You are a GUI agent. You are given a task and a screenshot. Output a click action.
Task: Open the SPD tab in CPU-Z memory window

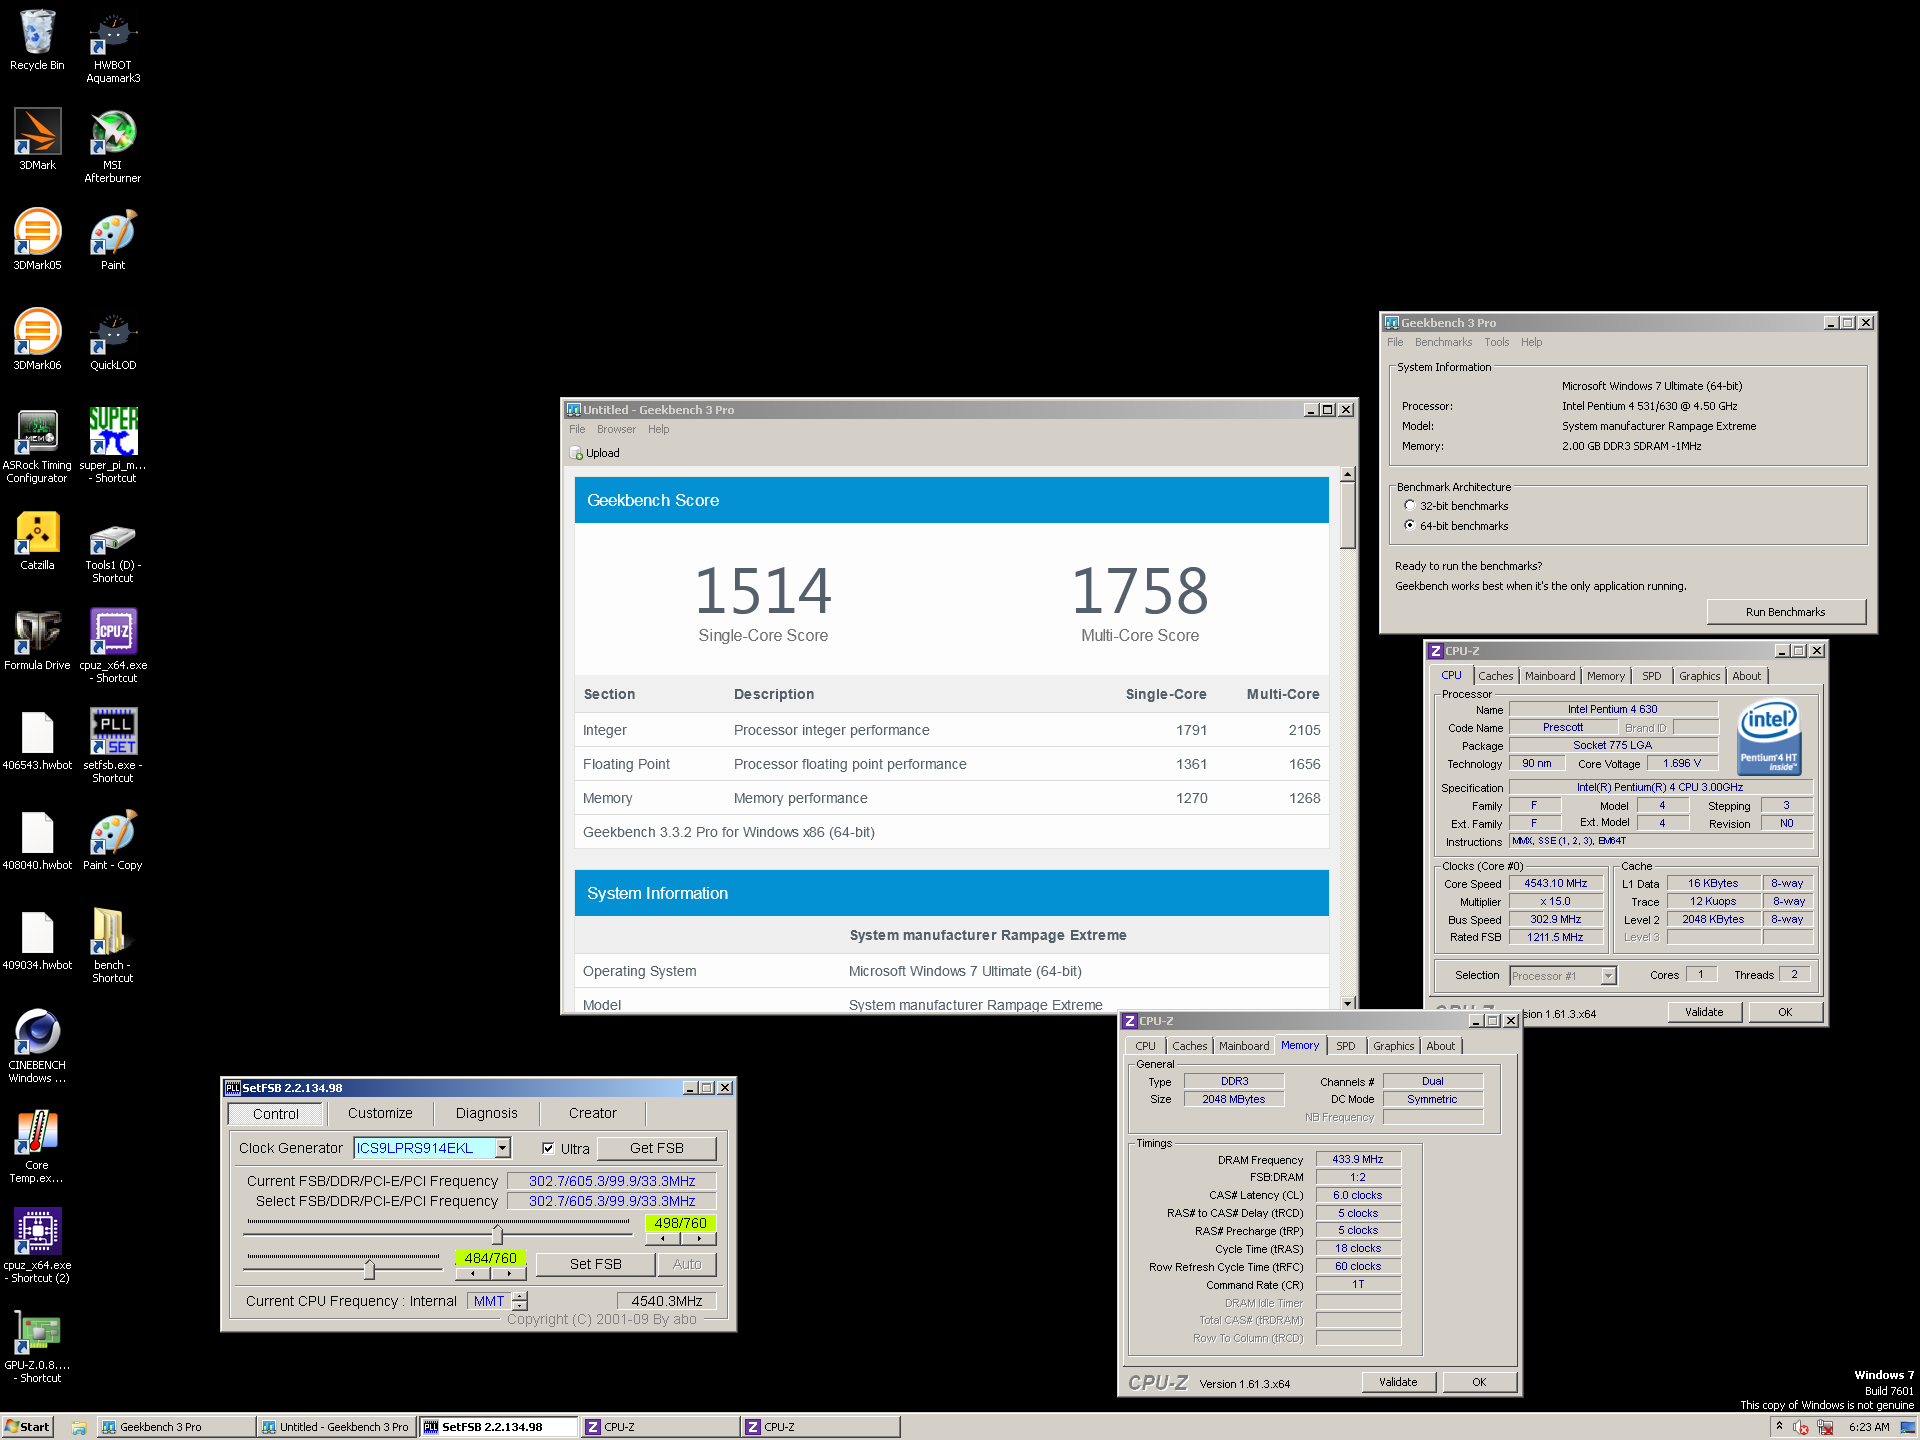click(x=1346, y=1046)
